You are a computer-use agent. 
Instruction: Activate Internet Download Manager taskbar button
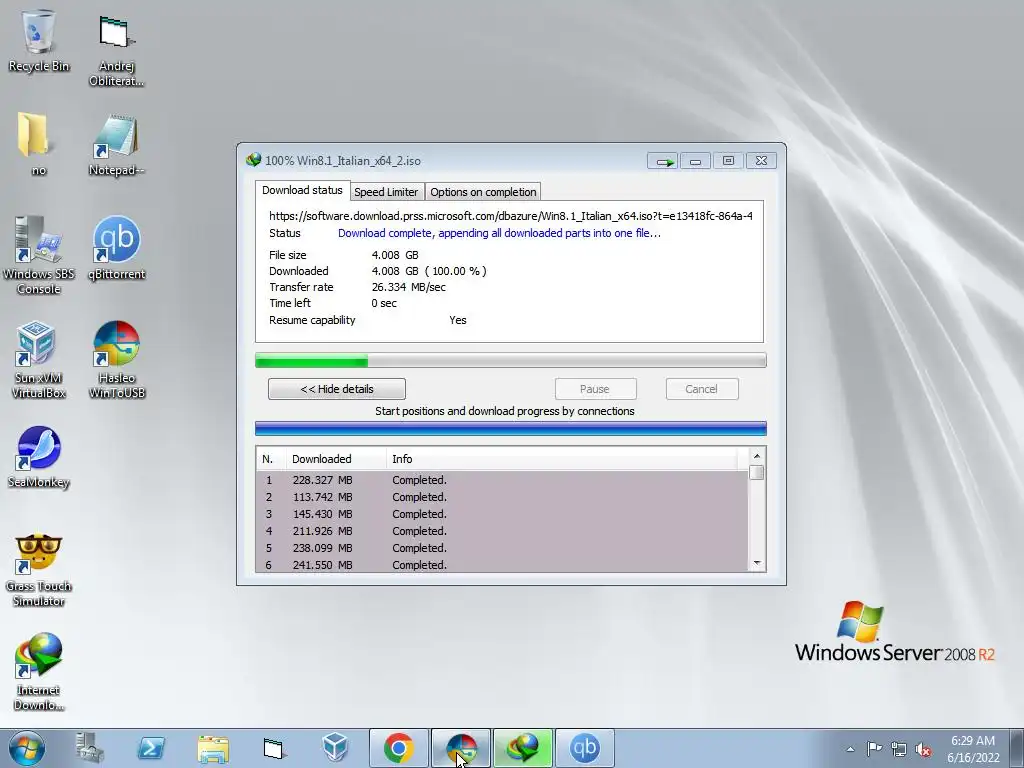523,748
